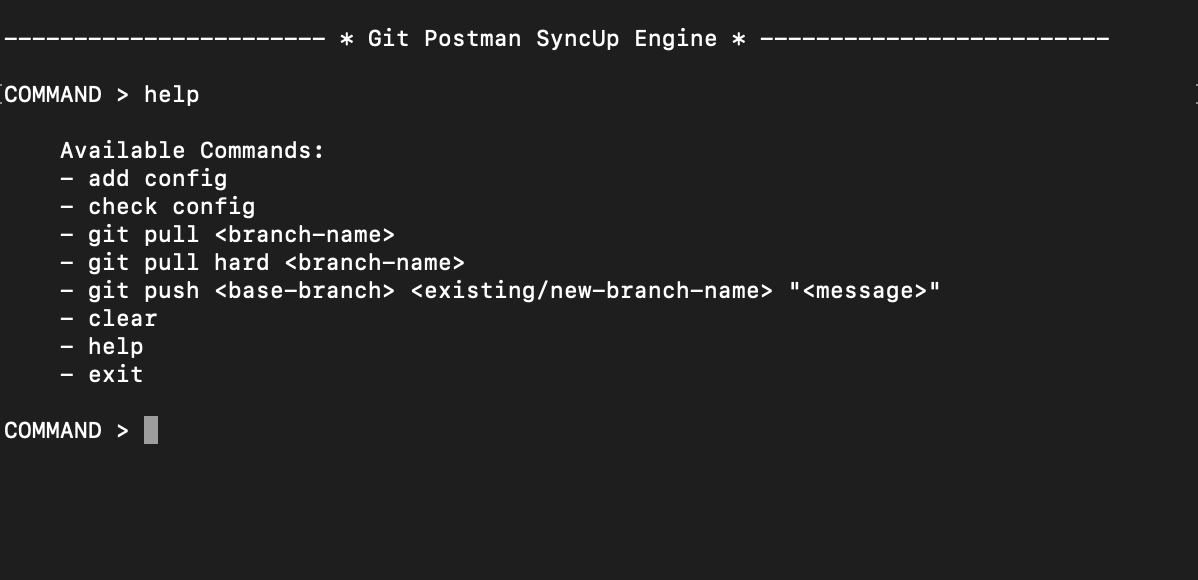Click the first COMMAND prompt label
Image resolution: width=1198 pixels, height=580 pixels.
[x=53, y=95]
